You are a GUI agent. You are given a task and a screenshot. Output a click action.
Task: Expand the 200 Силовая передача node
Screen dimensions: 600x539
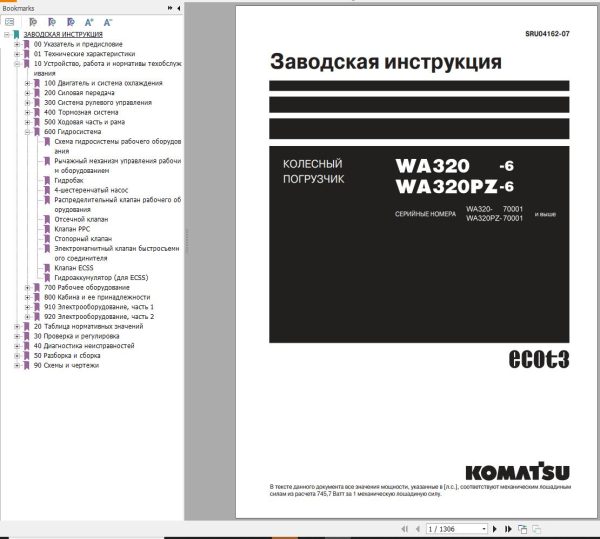click(27, 93)
